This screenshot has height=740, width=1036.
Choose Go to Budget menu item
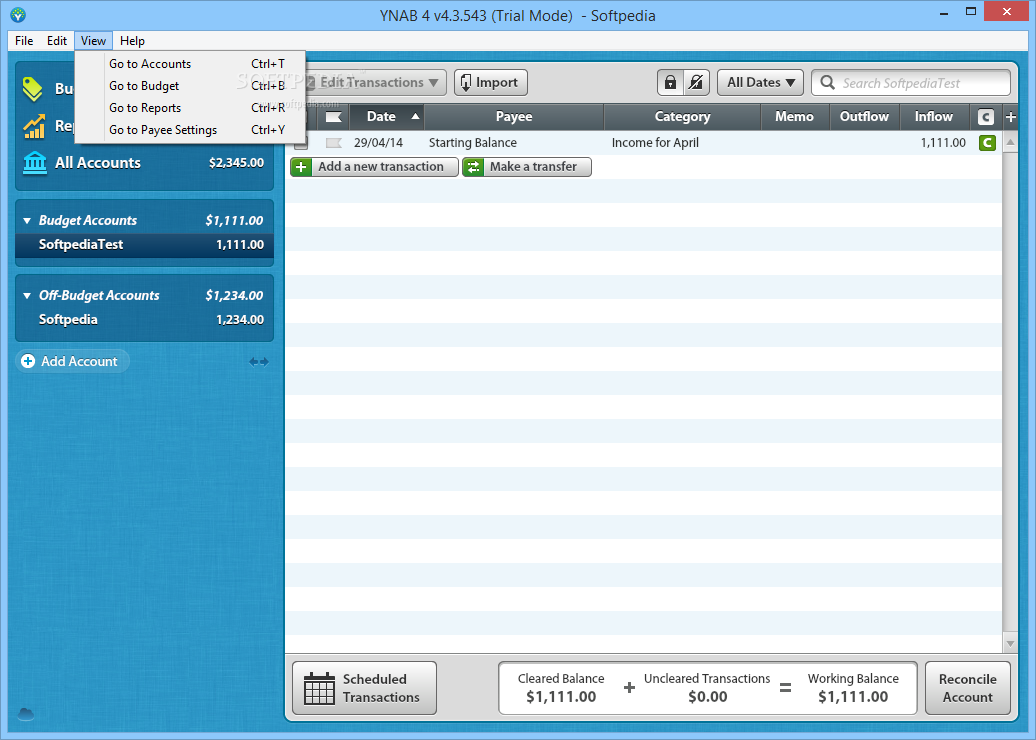click(190, 86)
